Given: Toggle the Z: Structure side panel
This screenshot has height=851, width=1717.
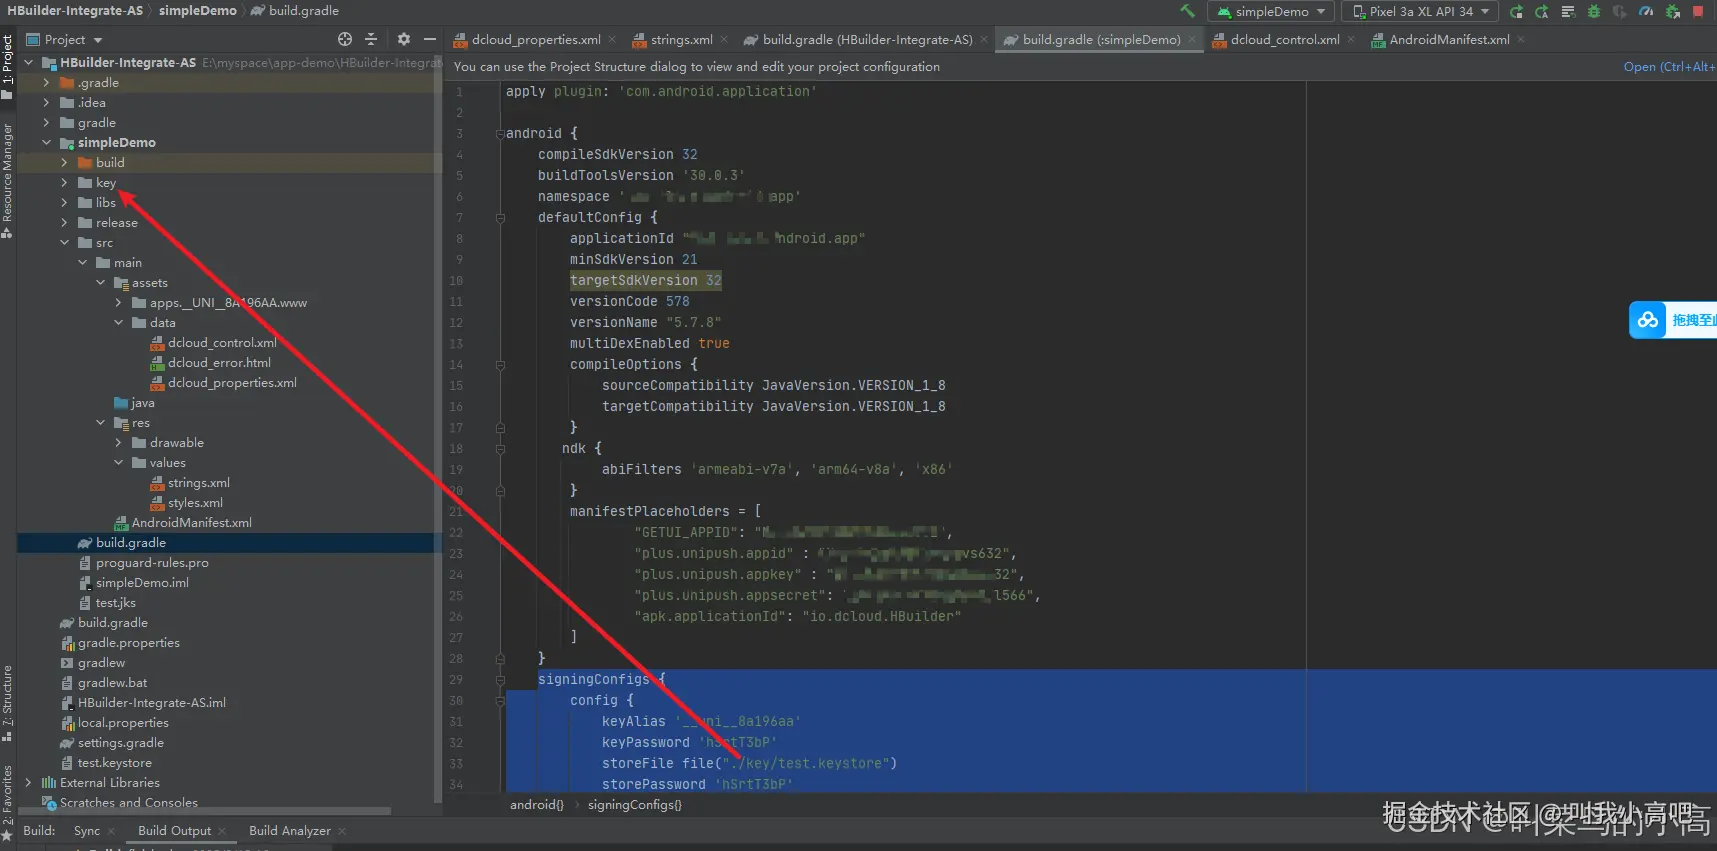Looking at the screenshot, I should (7, 703).
